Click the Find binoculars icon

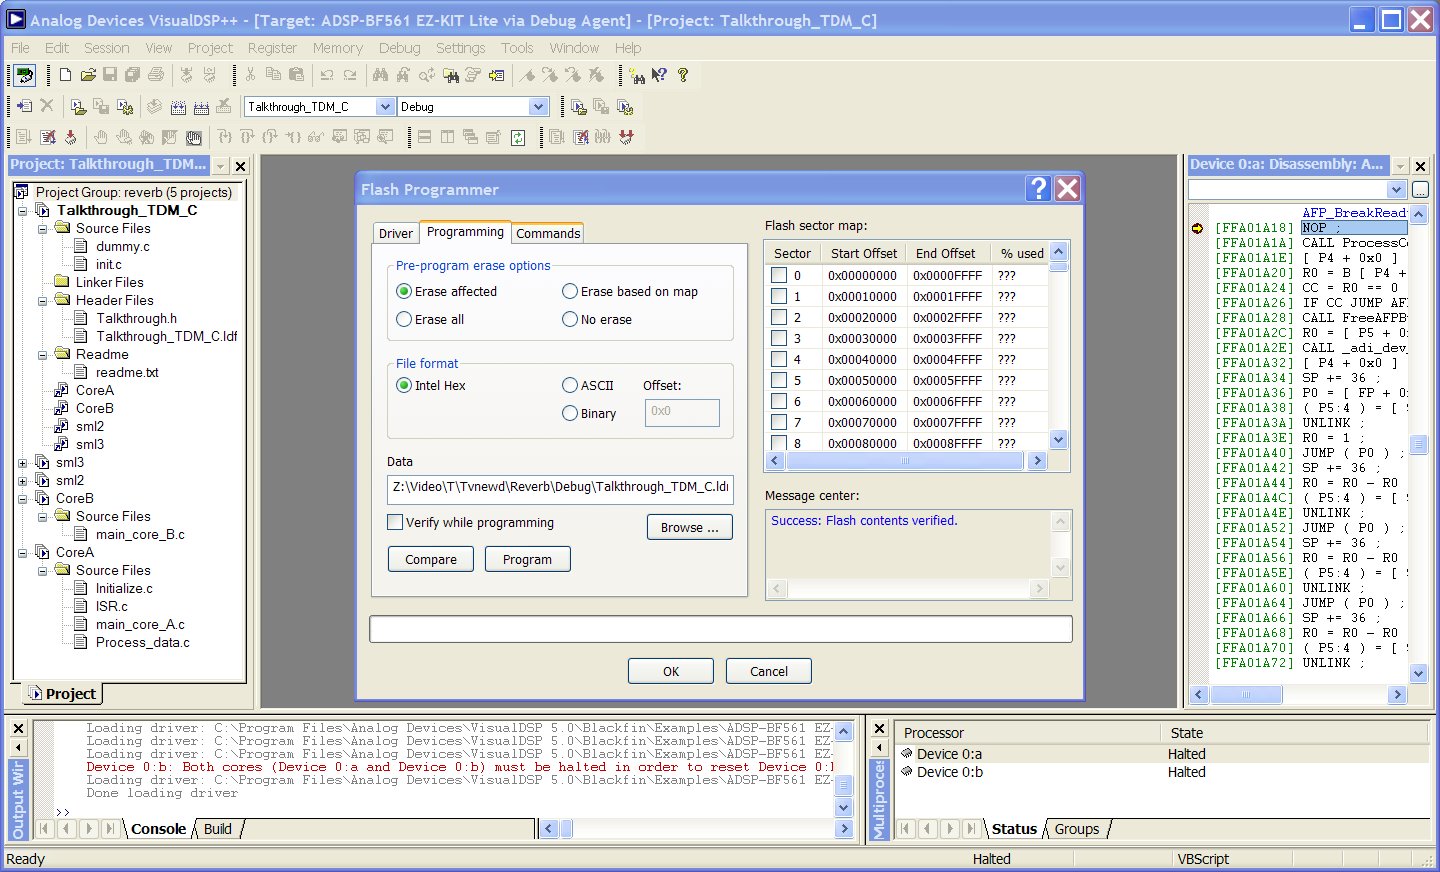[x=380, y=75]
